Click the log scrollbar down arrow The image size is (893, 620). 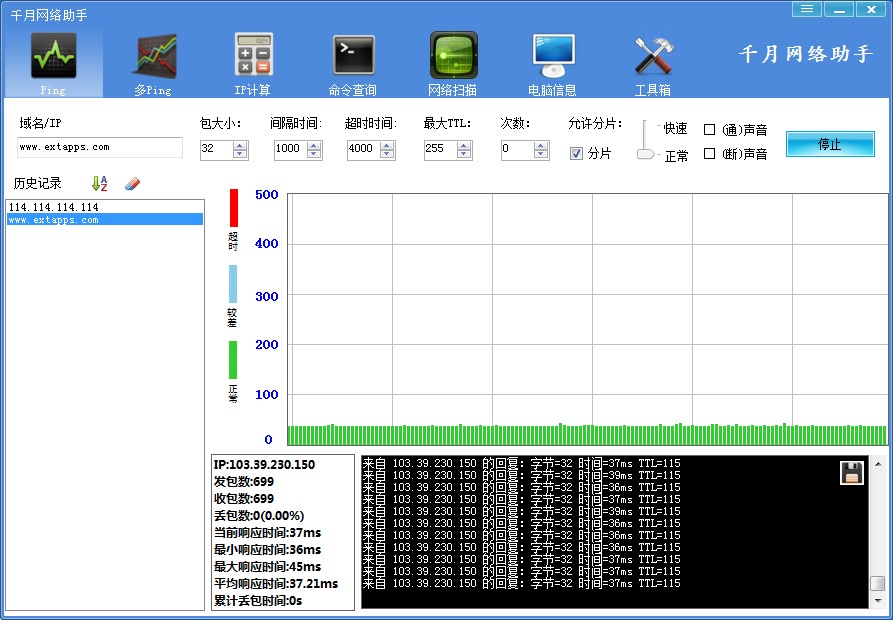878,600
